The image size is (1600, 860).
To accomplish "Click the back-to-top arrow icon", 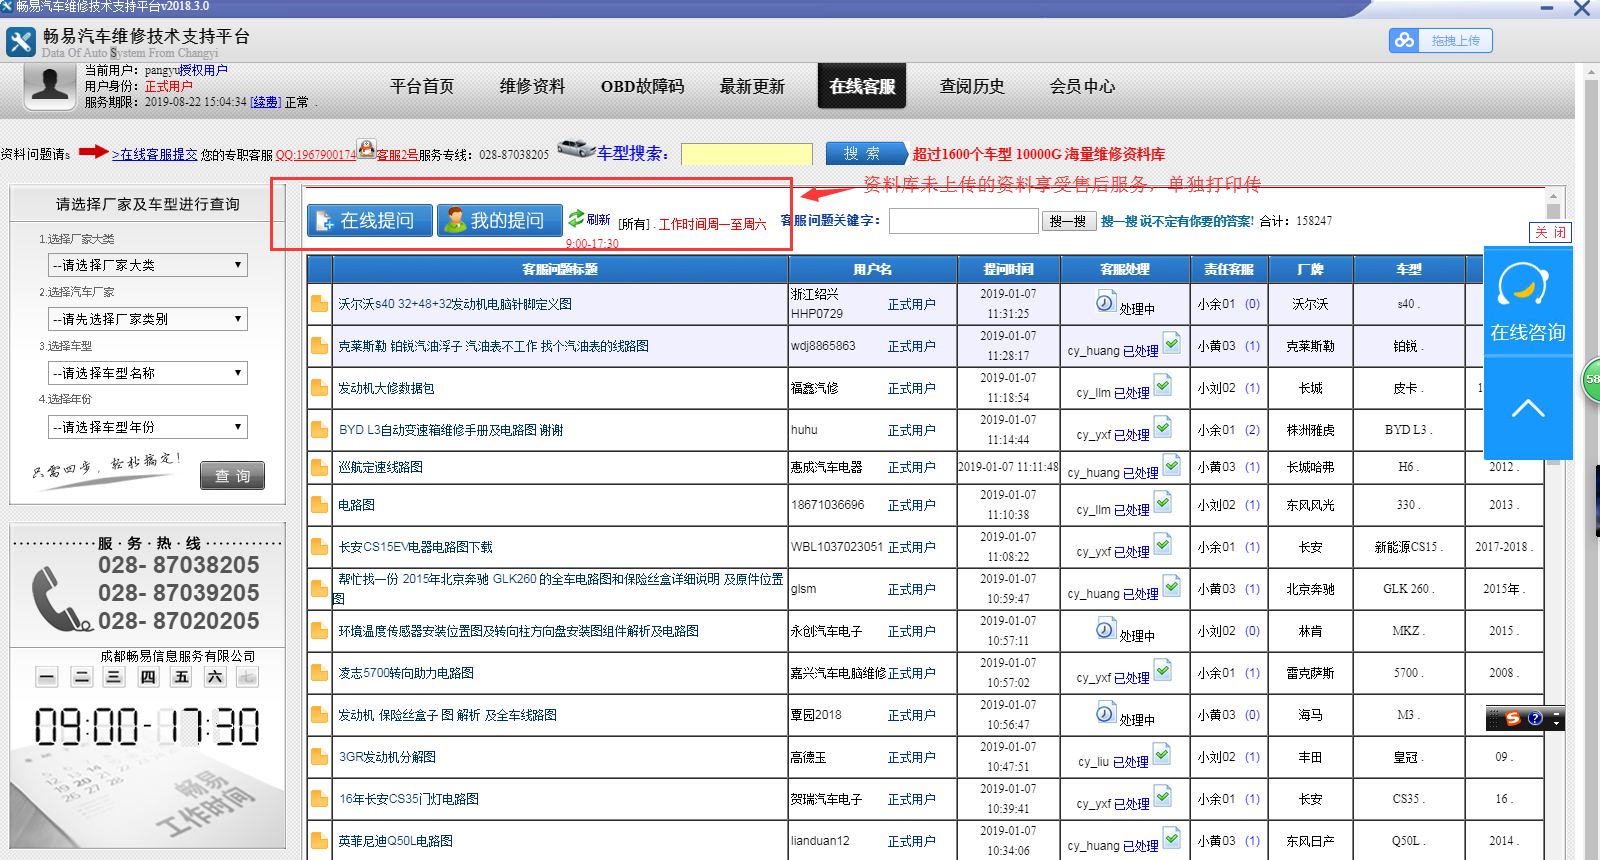I will (x=1528, y=408).
